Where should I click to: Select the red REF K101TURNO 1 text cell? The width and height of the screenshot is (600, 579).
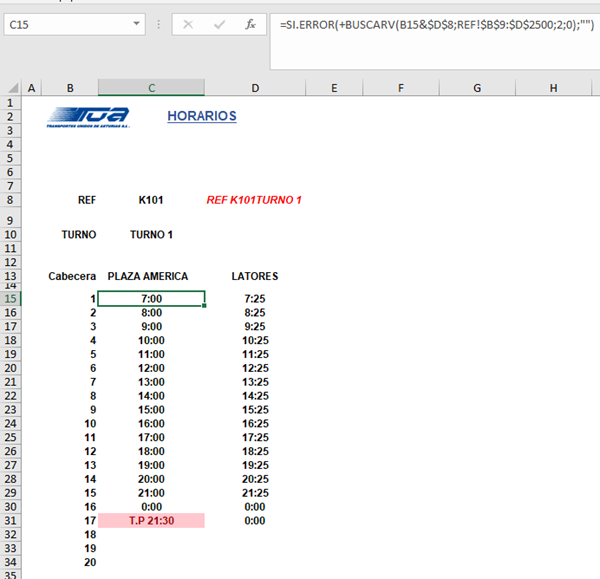coord(254,200)
